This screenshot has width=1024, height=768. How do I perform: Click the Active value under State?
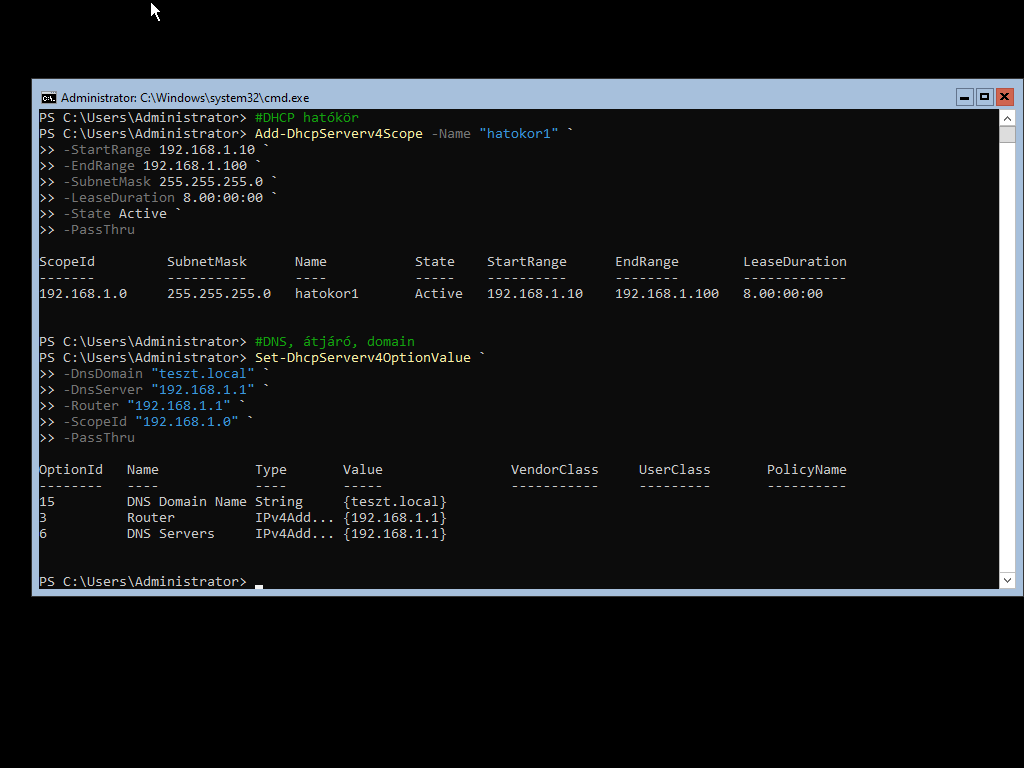[x=438, y=294]
